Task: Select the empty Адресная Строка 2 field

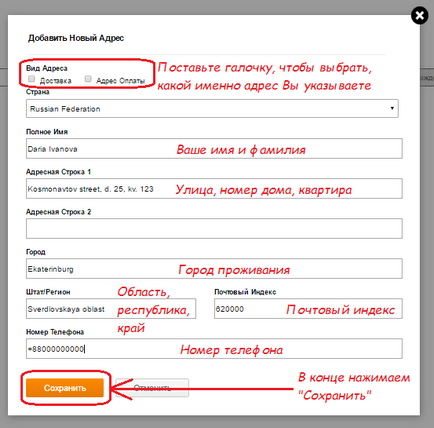Action: 214,229
